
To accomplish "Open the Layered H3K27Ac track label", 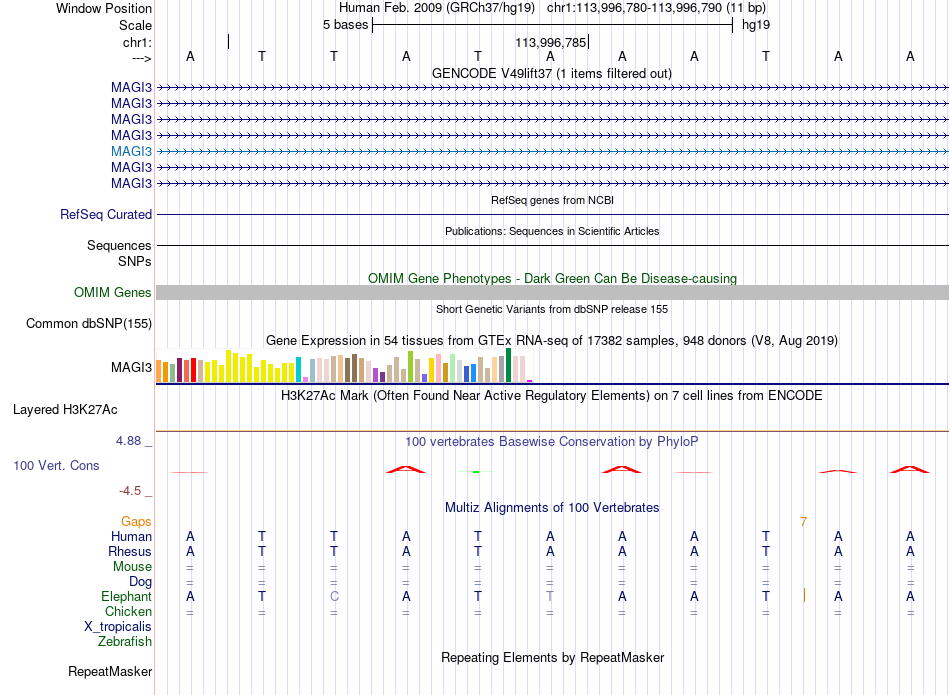I will coord(65,410).
